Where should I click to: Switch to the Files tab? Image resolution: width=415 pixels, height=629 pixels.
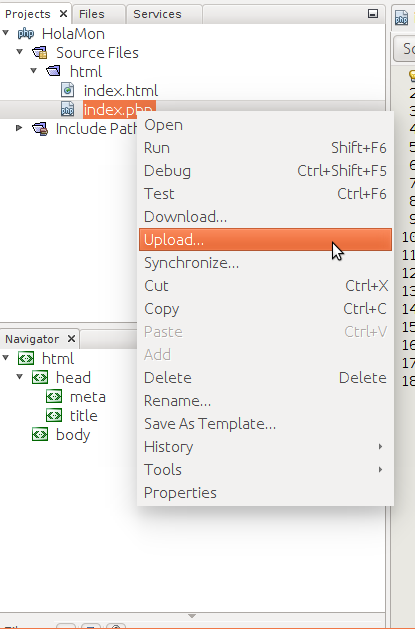tap(91, 14)
